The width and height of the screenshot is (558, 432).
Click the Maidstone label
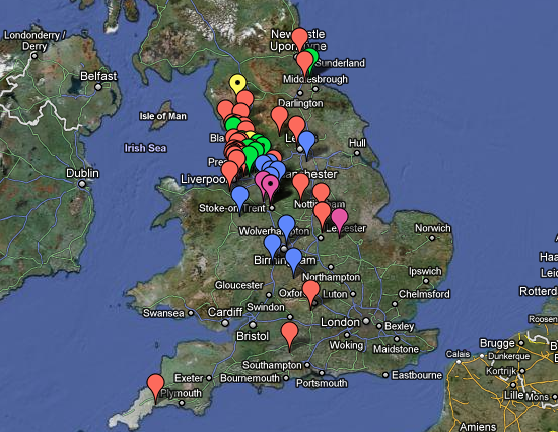click(396, 349)
